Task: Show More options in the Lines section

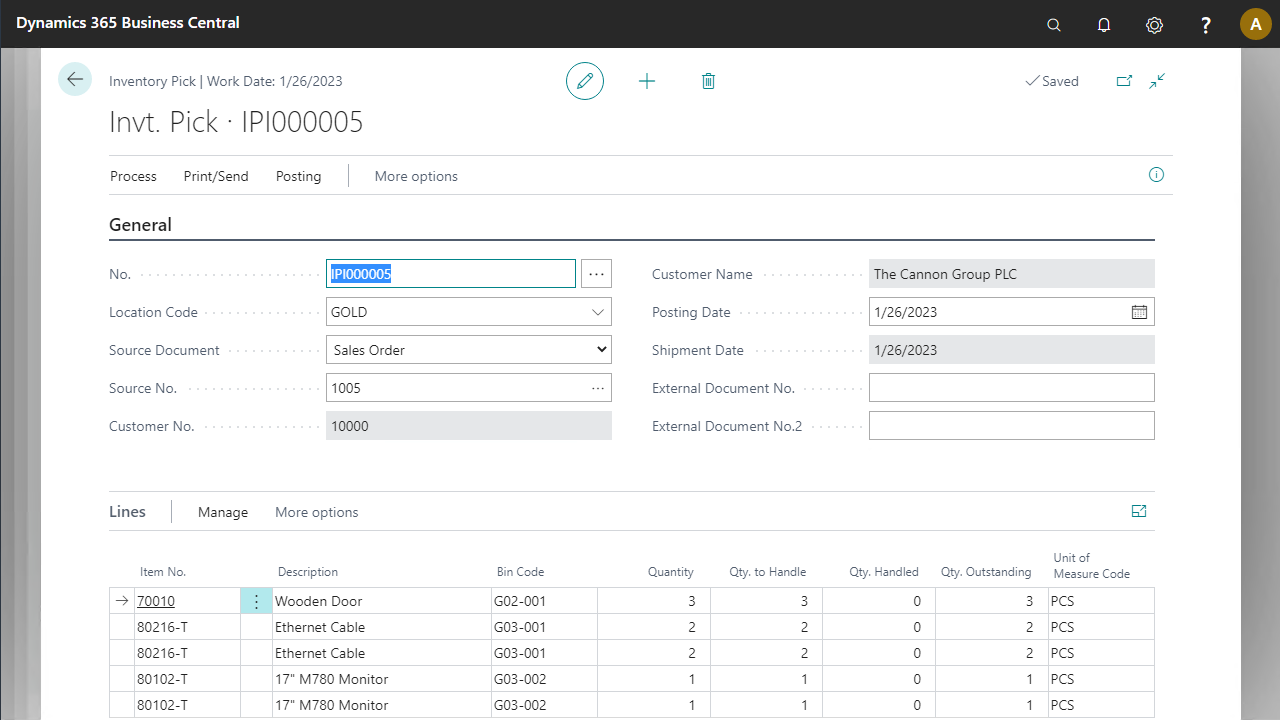Action: coord(316,512)
